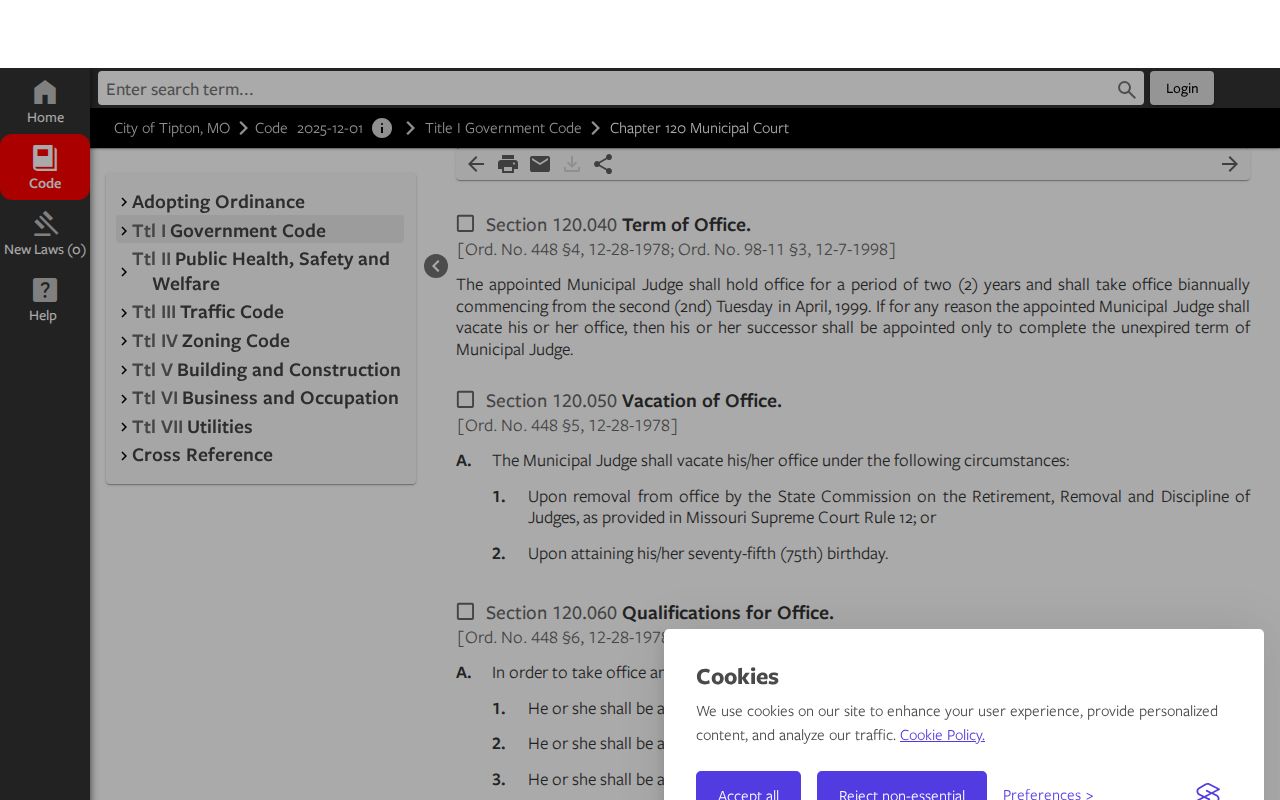Screen dimensions: 1280x800
Task: Click Section 120.050 Vacation of Office heading
Action: click(x=634, y=401)
